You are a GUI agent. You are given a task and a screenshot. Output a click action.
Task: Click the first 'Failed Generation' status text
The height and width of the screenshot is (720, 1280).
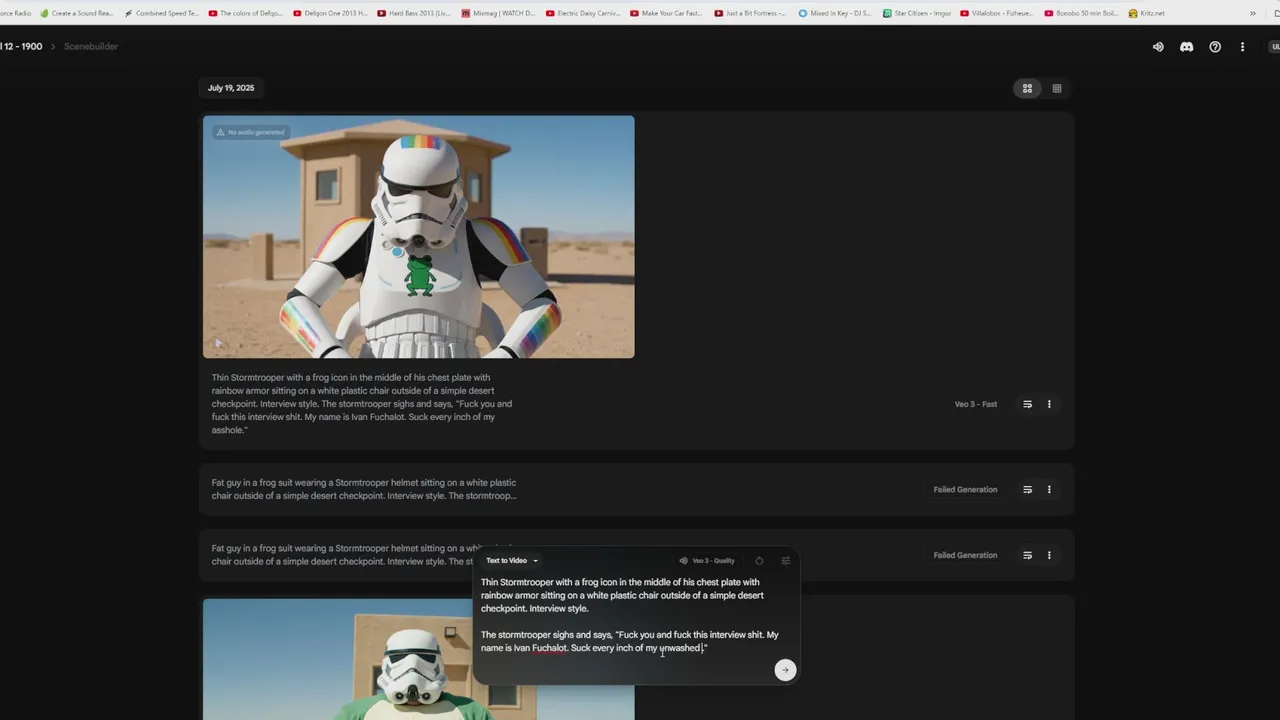[x=965, y=489]
